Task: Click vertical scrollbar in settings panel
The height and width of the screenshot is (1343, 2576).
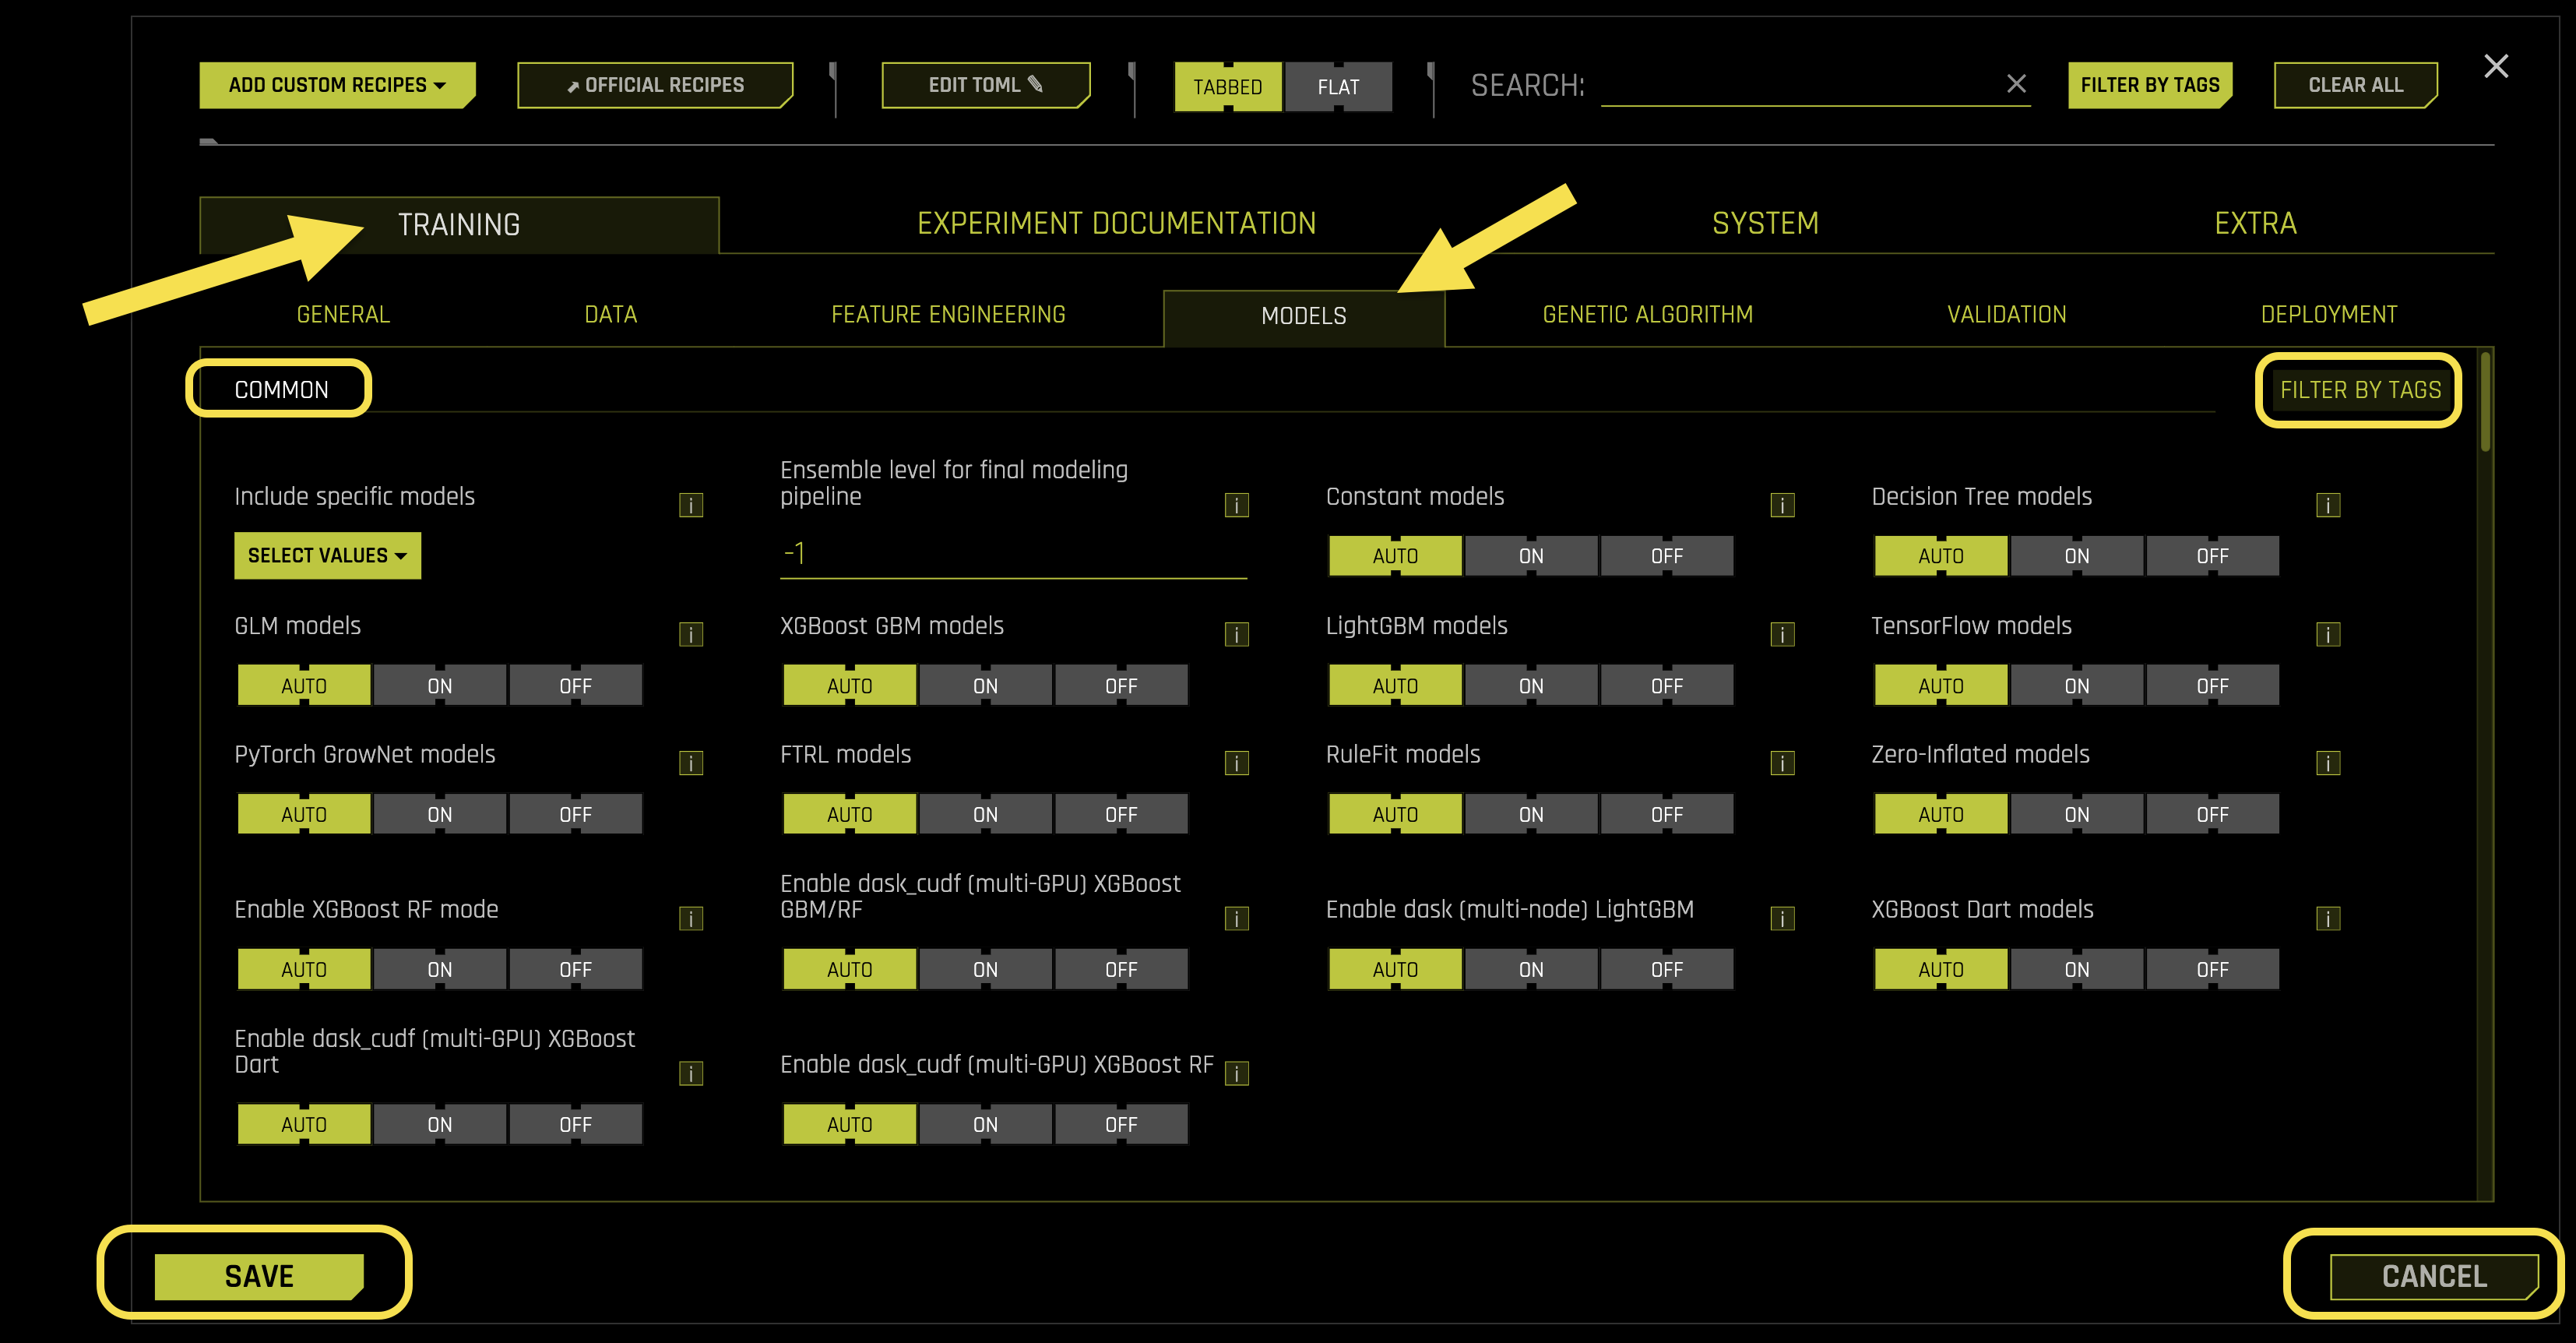Action: tap(2485, 402)
